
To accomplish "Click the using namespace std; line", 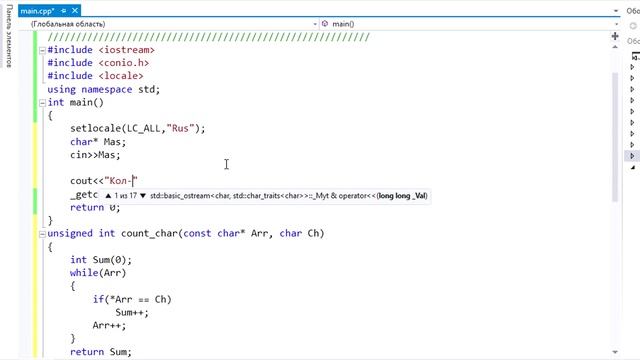I will coord(104,89).
